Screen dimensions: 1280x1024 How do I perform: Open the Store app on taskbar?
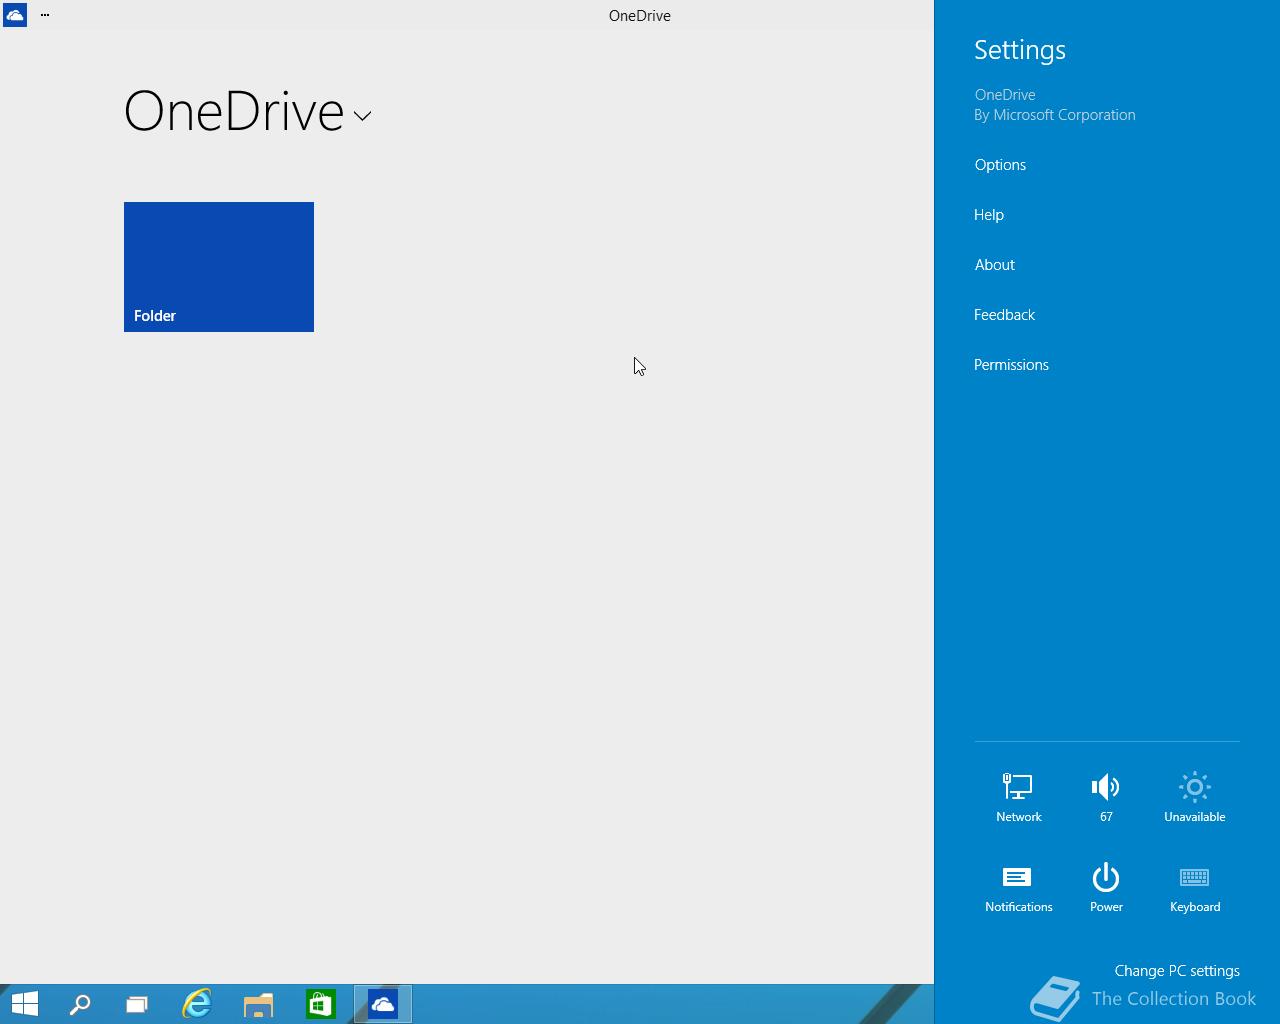pyautogui.click(x=321, y=1004)
